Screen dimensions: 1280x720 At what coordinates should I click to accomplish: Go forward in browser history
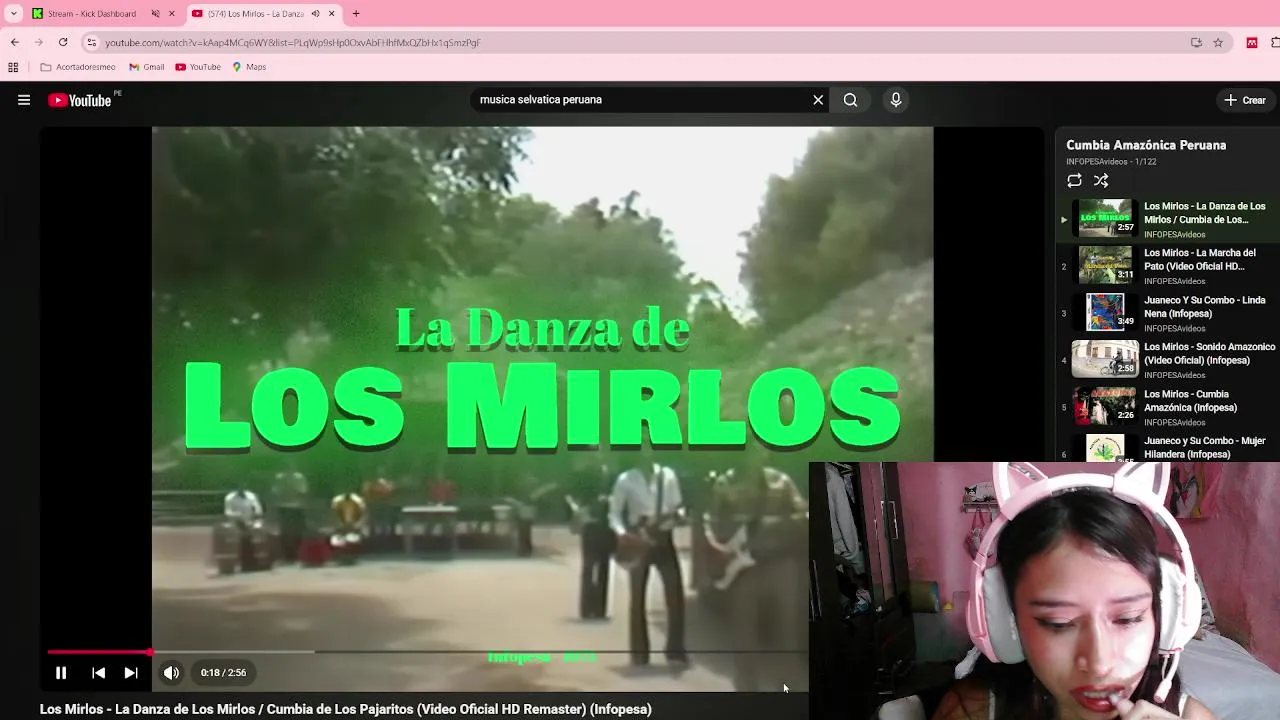38,42
